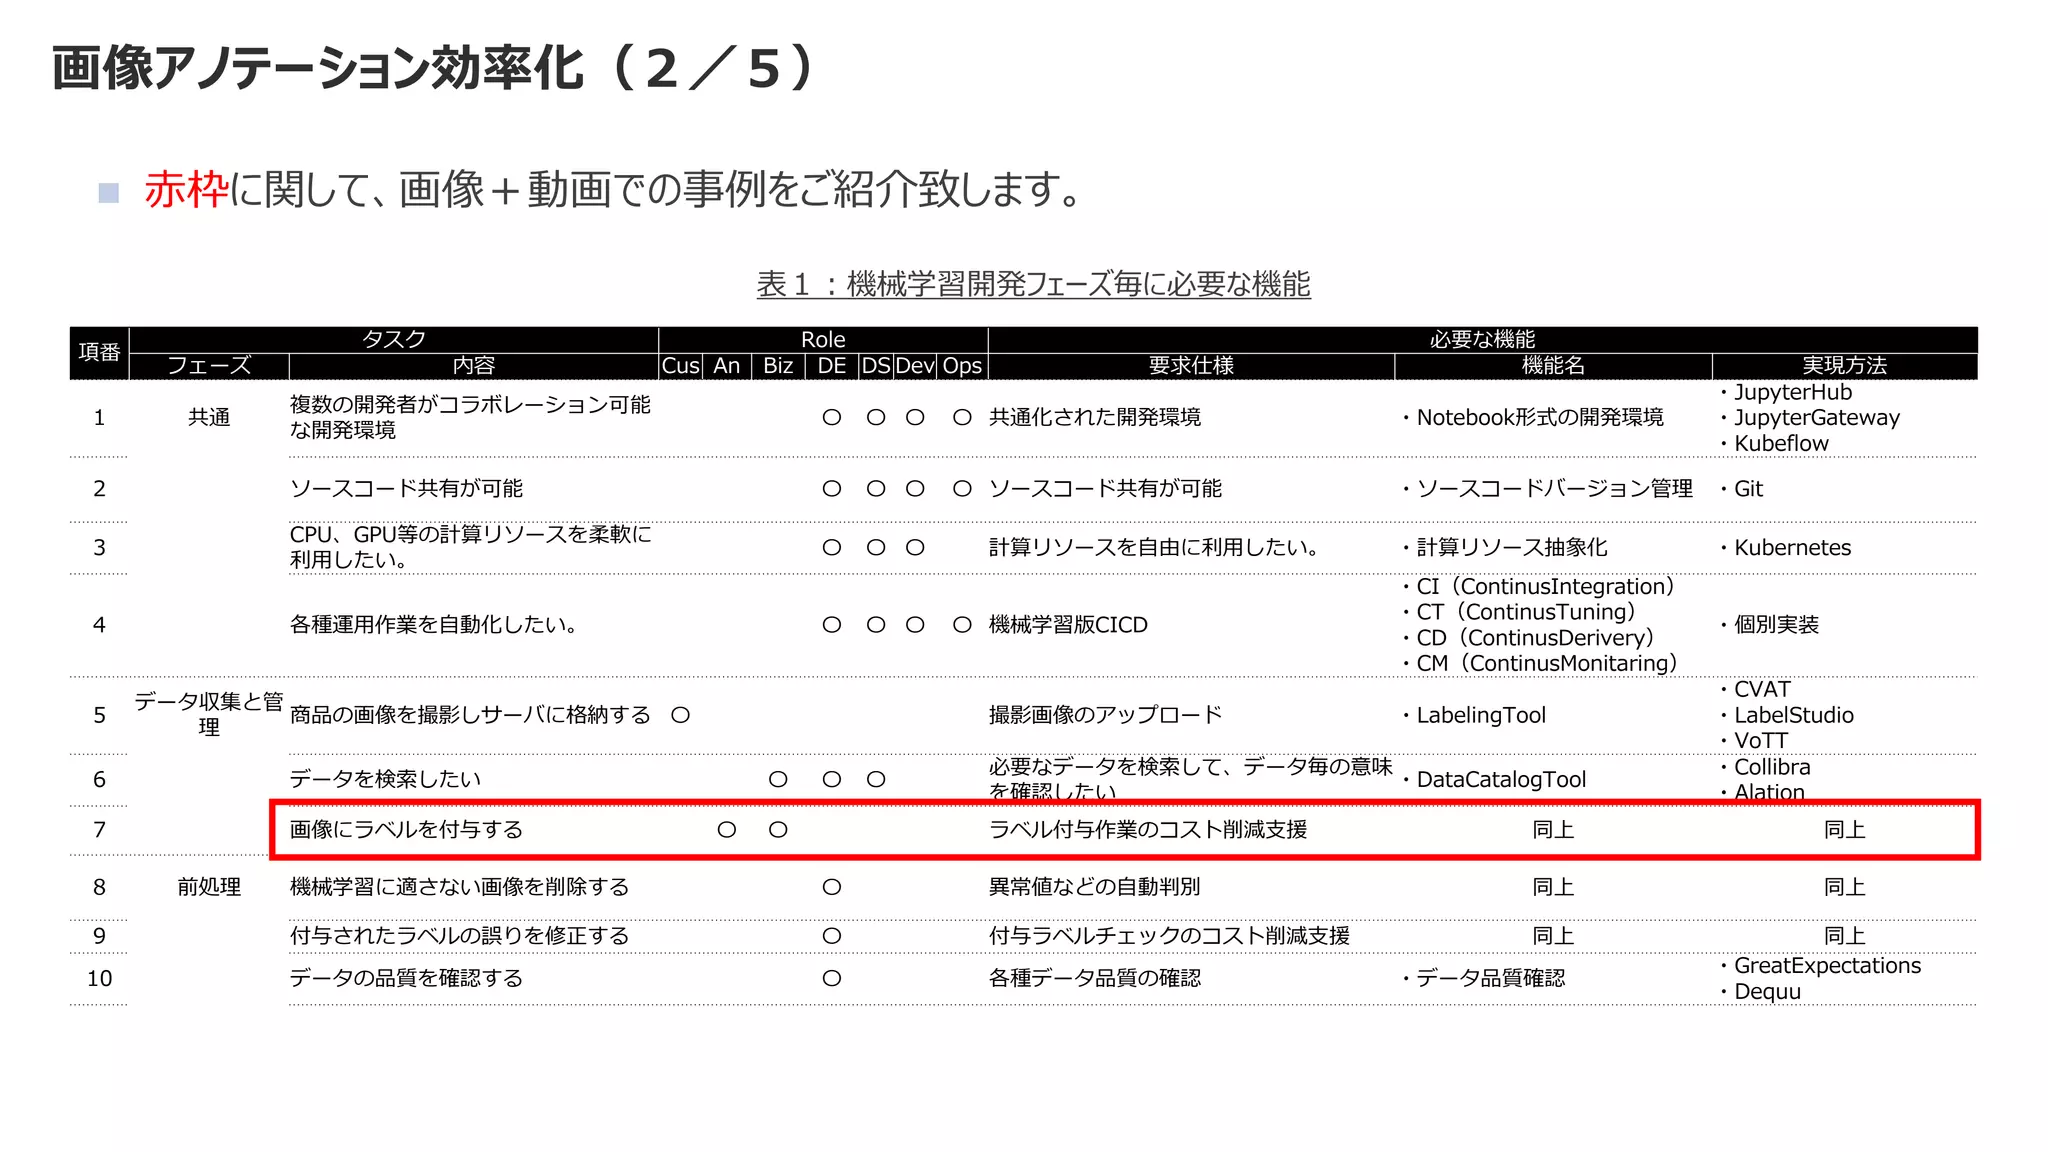
Task: Click the 機械学習版CICD cell
Action: (x=1068, y=624)
